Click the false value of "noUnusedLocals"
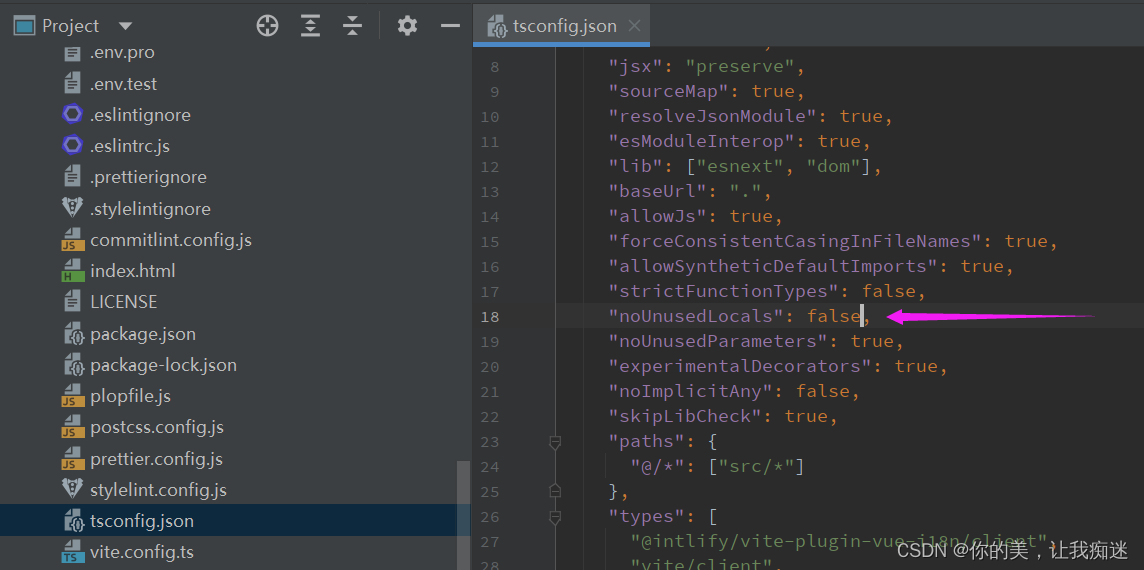 [834, 316]
